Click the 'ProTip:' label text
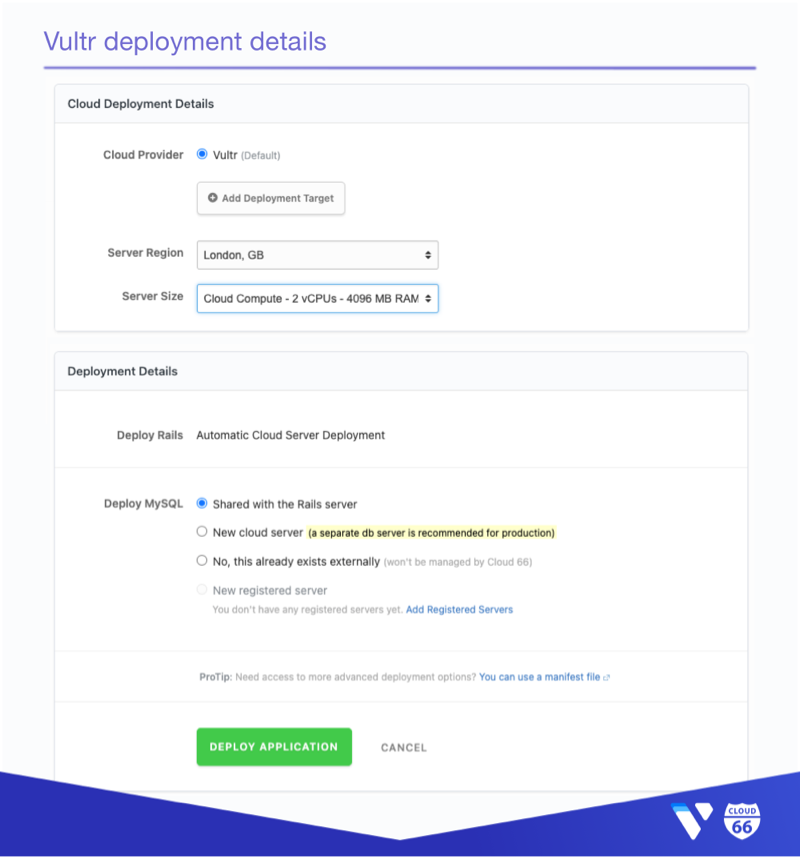 click(x=216, y=677)
